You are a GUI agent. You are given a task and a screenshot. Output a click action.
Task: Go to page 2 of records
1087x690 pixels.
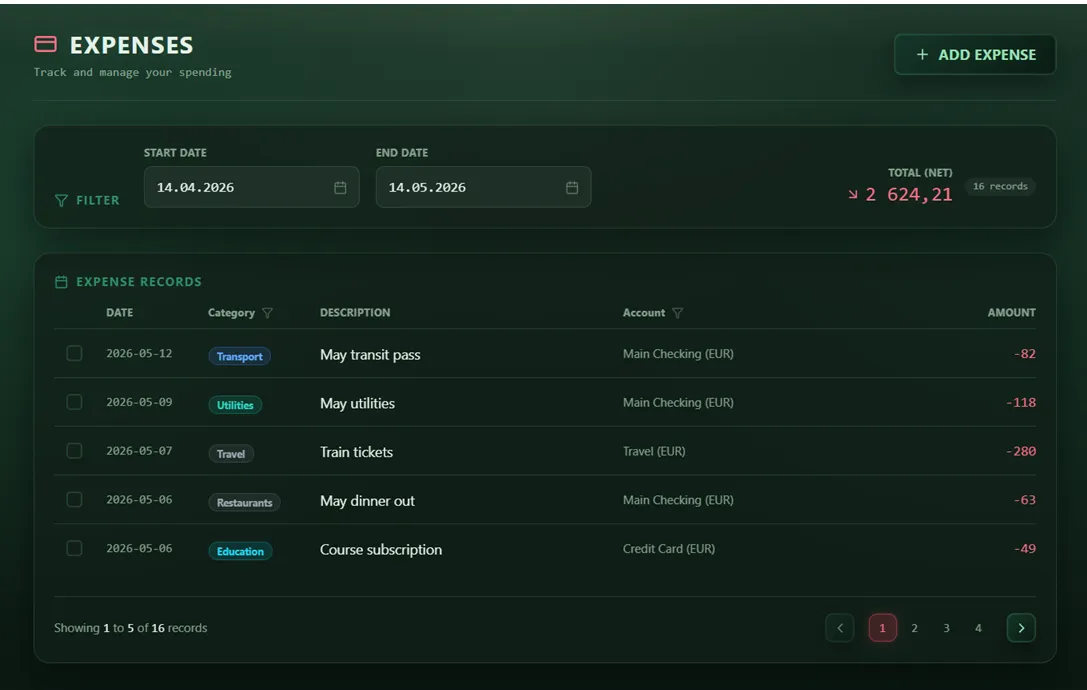(x=914, y=628)
